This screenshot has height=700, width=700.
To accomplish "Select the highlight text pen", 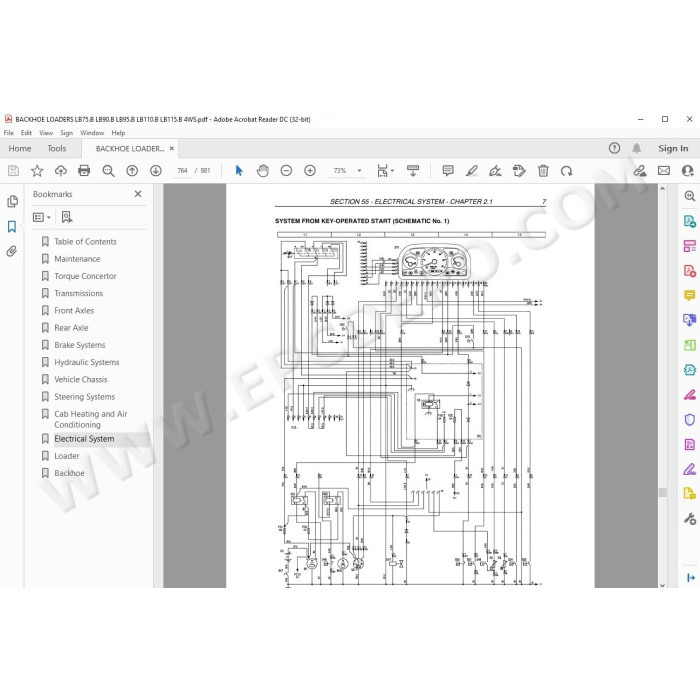I will tap(472, 171).
